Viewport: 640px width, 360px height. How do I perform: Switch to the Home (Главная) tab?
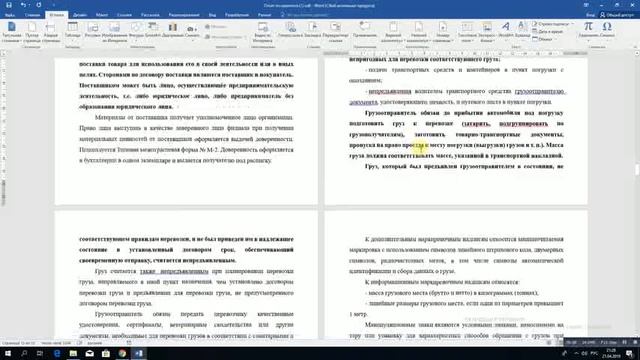tap(32, 15)
